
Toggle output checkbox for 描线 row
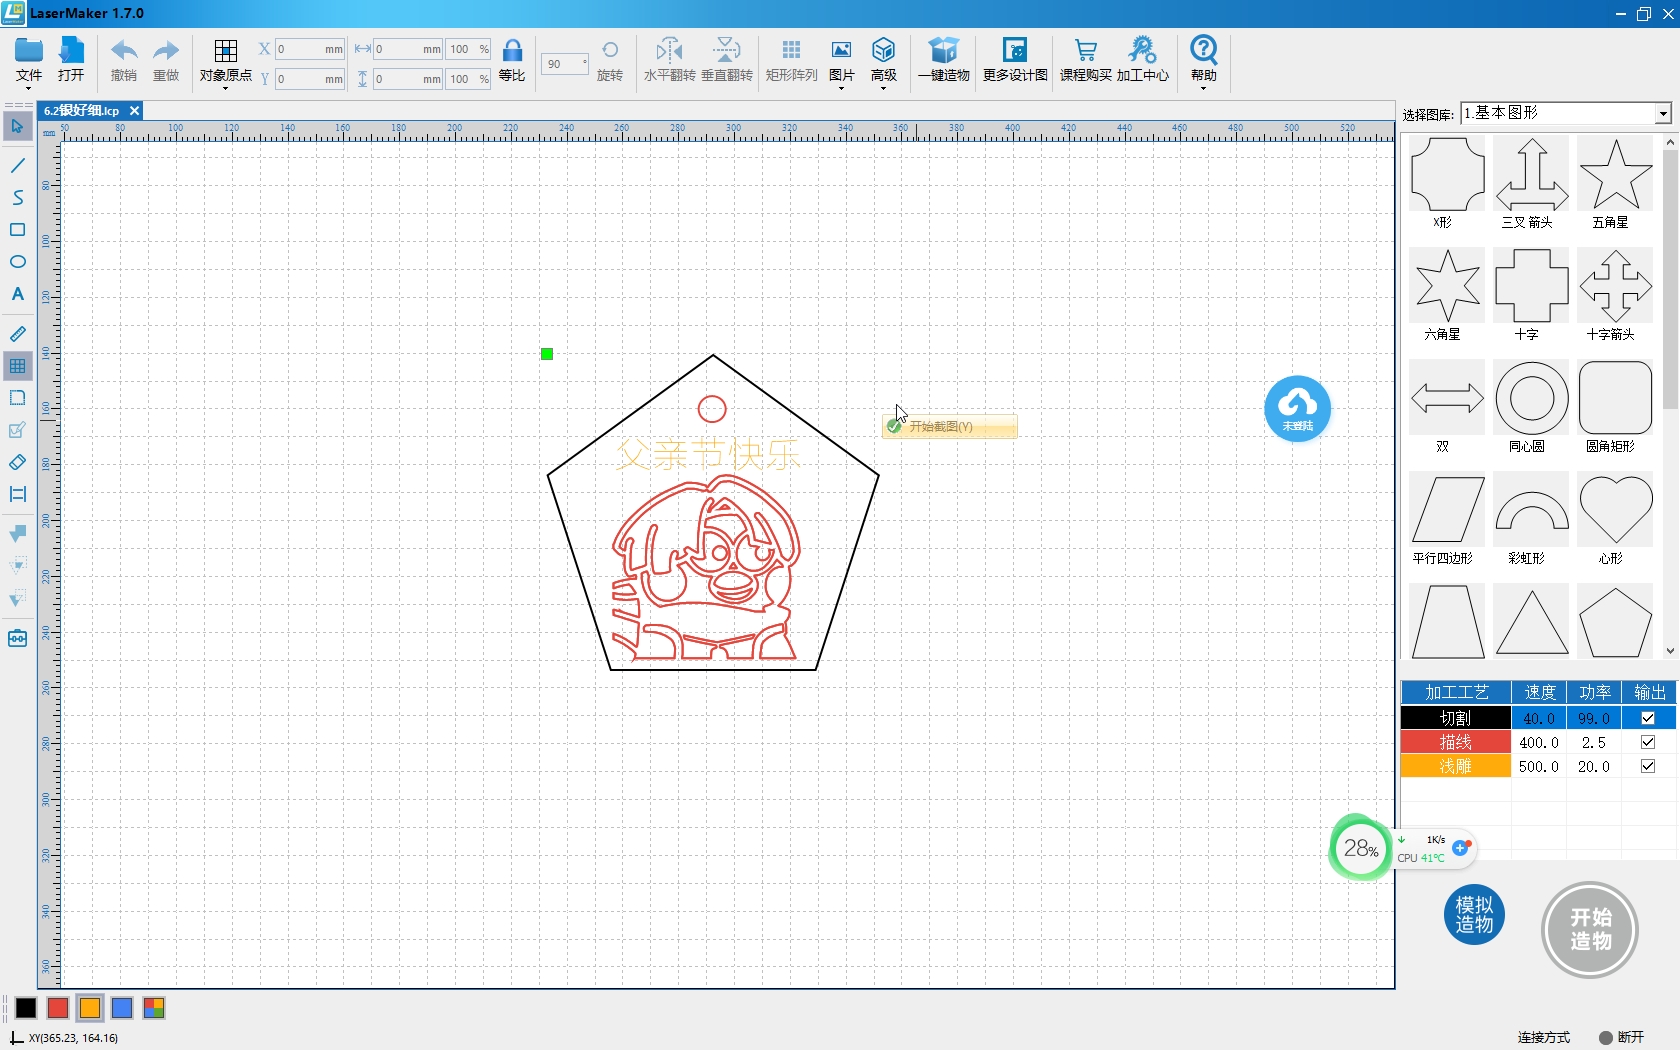tap(1648, 742)
